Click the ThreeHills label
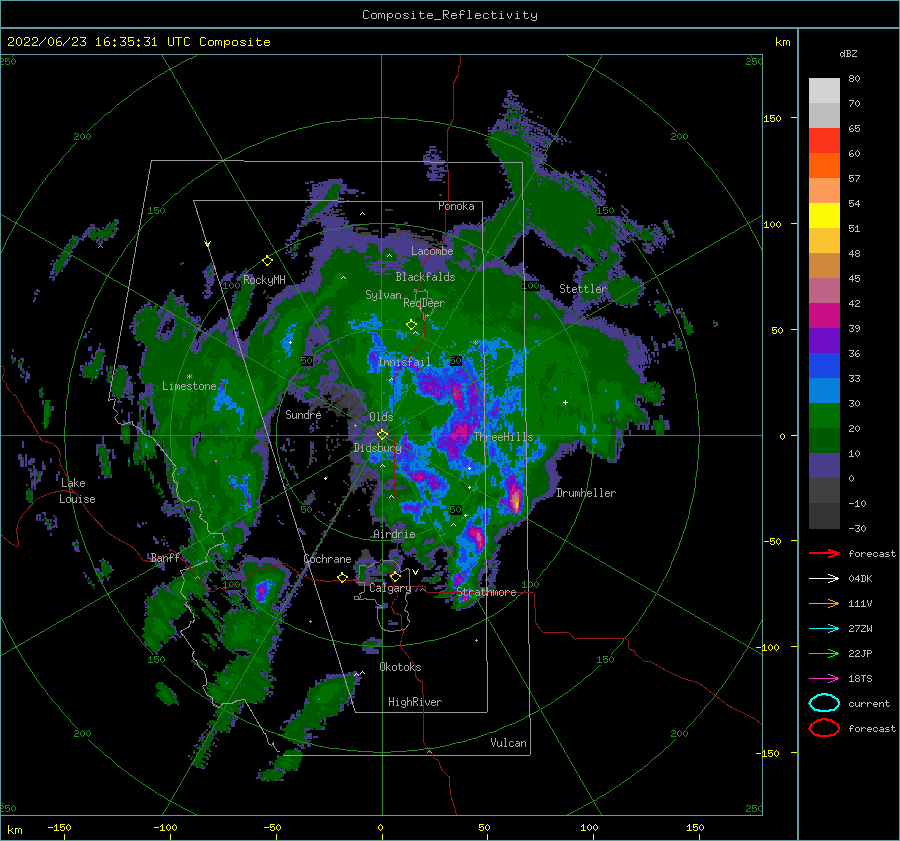Image resolution: width=900 pixels, height=841 pixels. [x=503, y=437]
